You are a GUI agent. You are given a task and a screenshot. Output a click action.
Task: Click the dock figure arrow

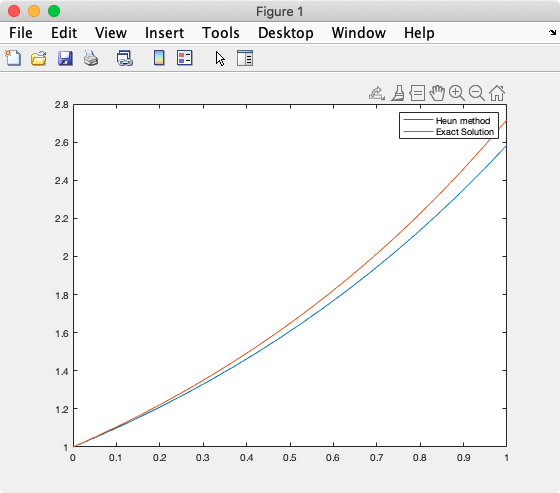[x=552, y=33]
